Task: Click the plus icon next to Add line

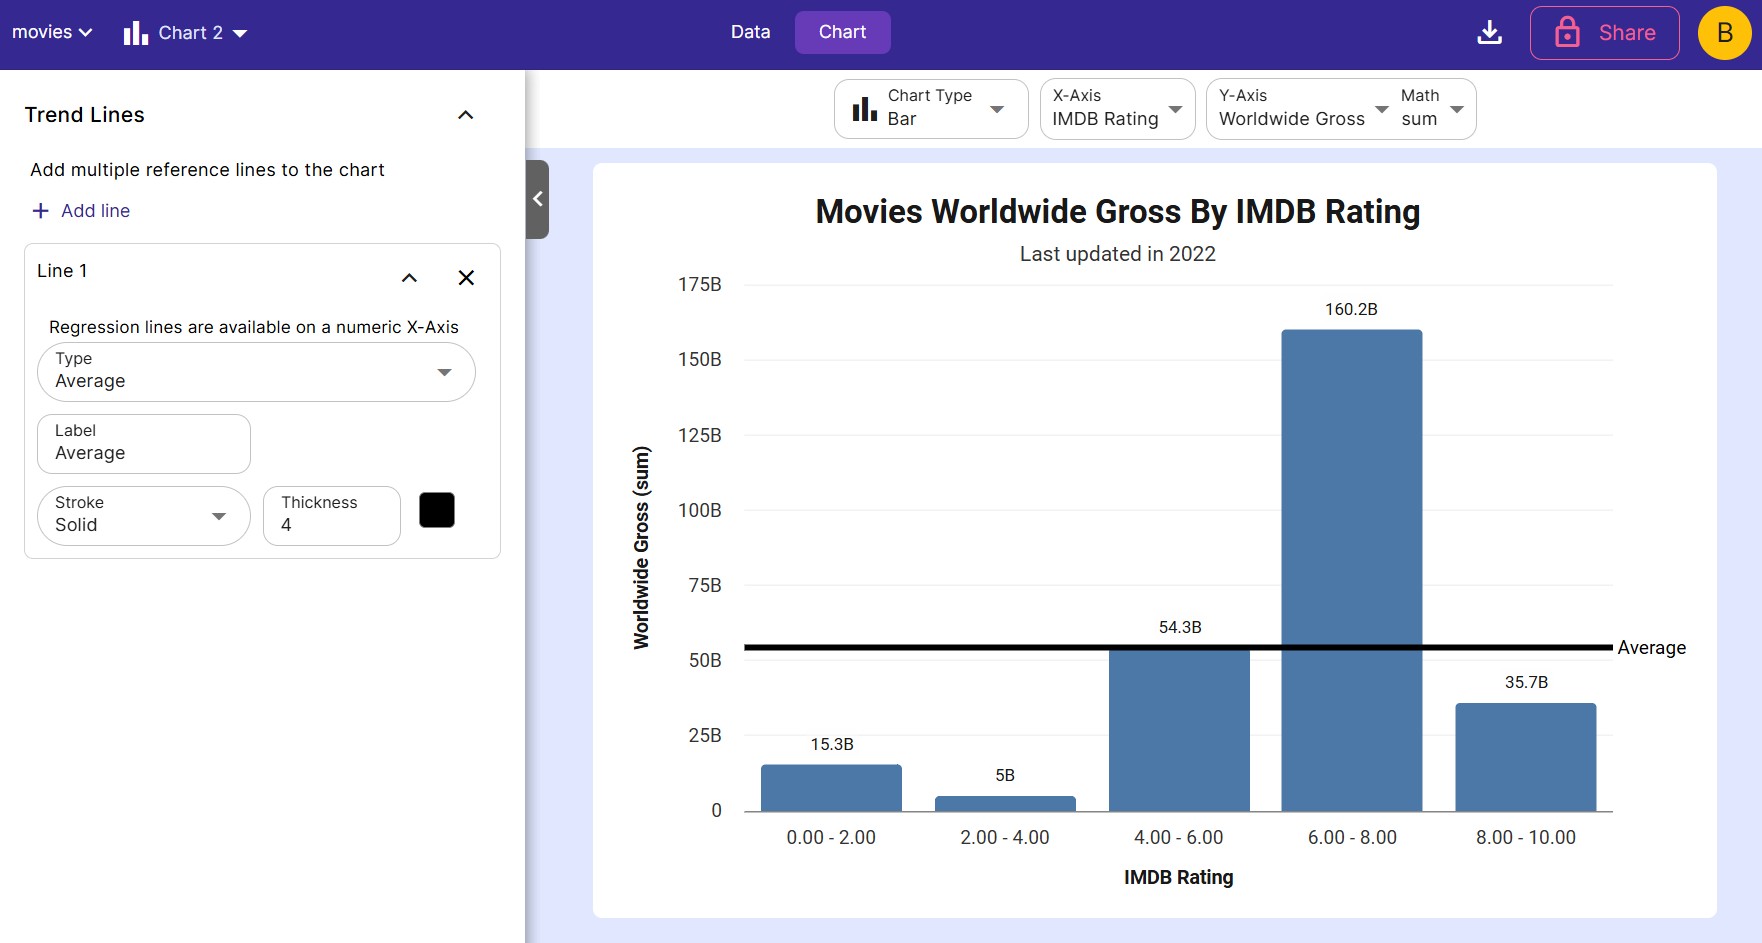Action: (40, 211)
